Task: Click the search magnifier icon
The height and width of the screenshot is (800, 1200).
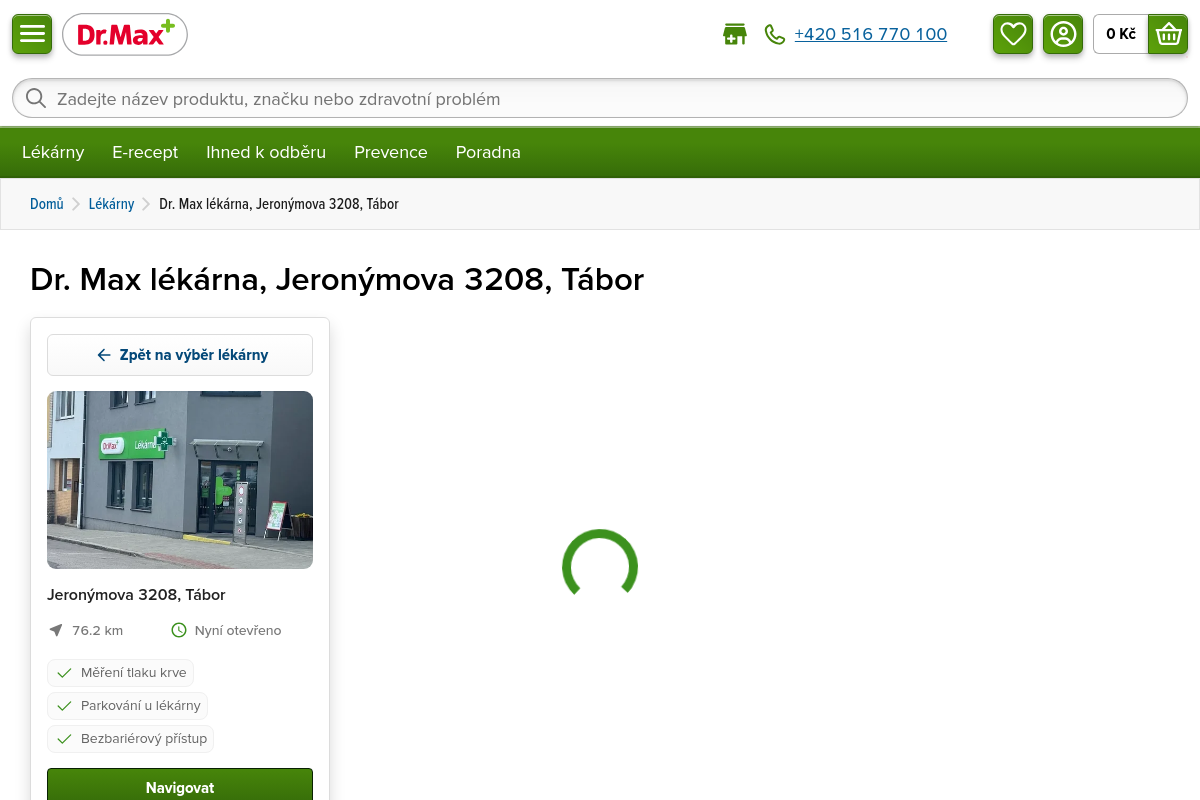Action: [x=36, y=98]
